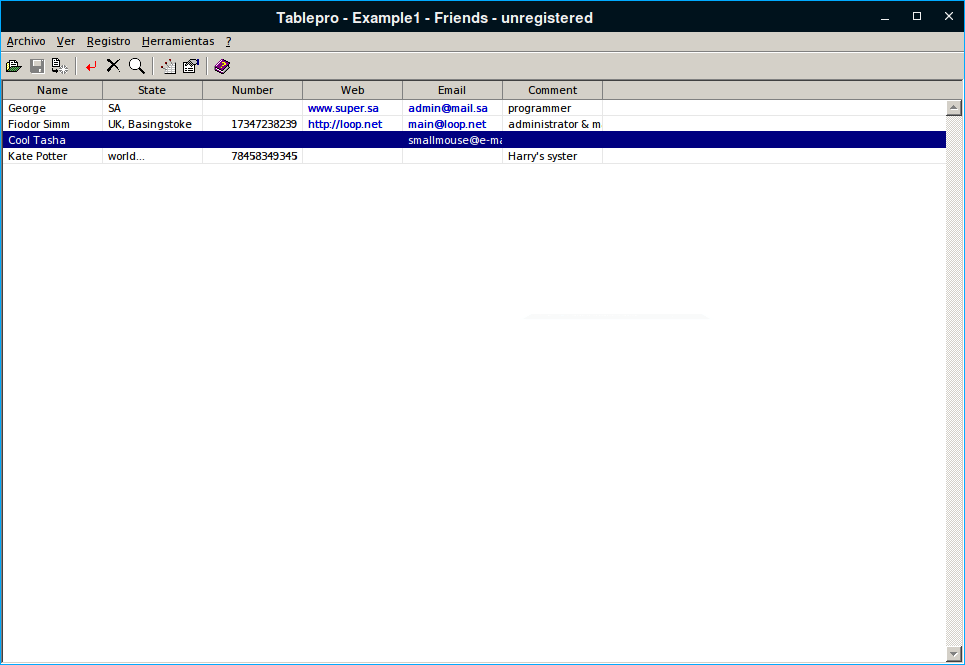Click the Email column header

pos(452,90)
